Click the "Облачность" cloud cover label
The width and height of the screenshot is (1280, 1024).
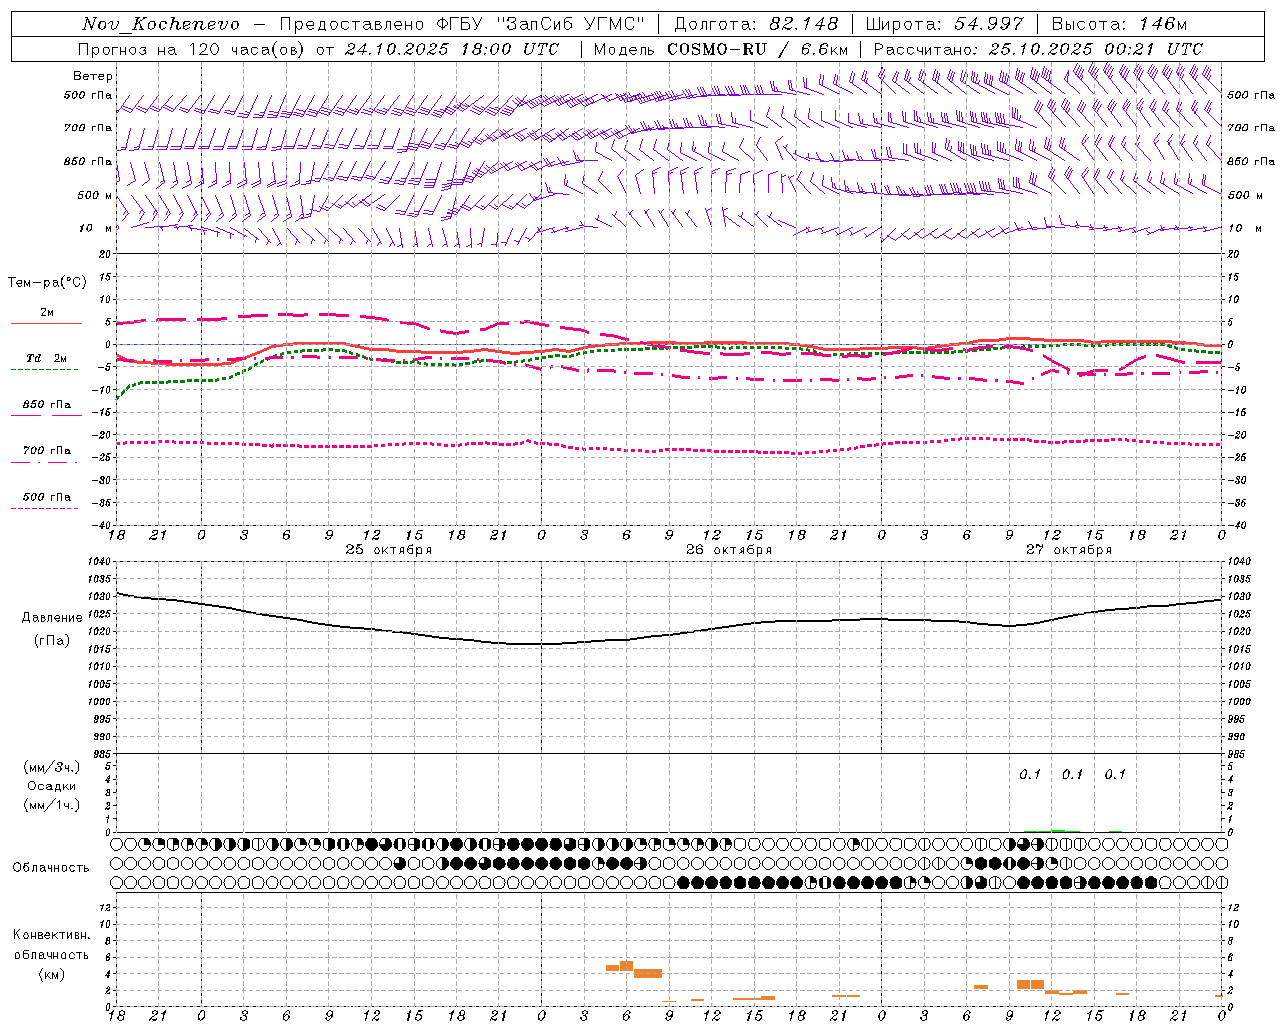tap(51, 868)
